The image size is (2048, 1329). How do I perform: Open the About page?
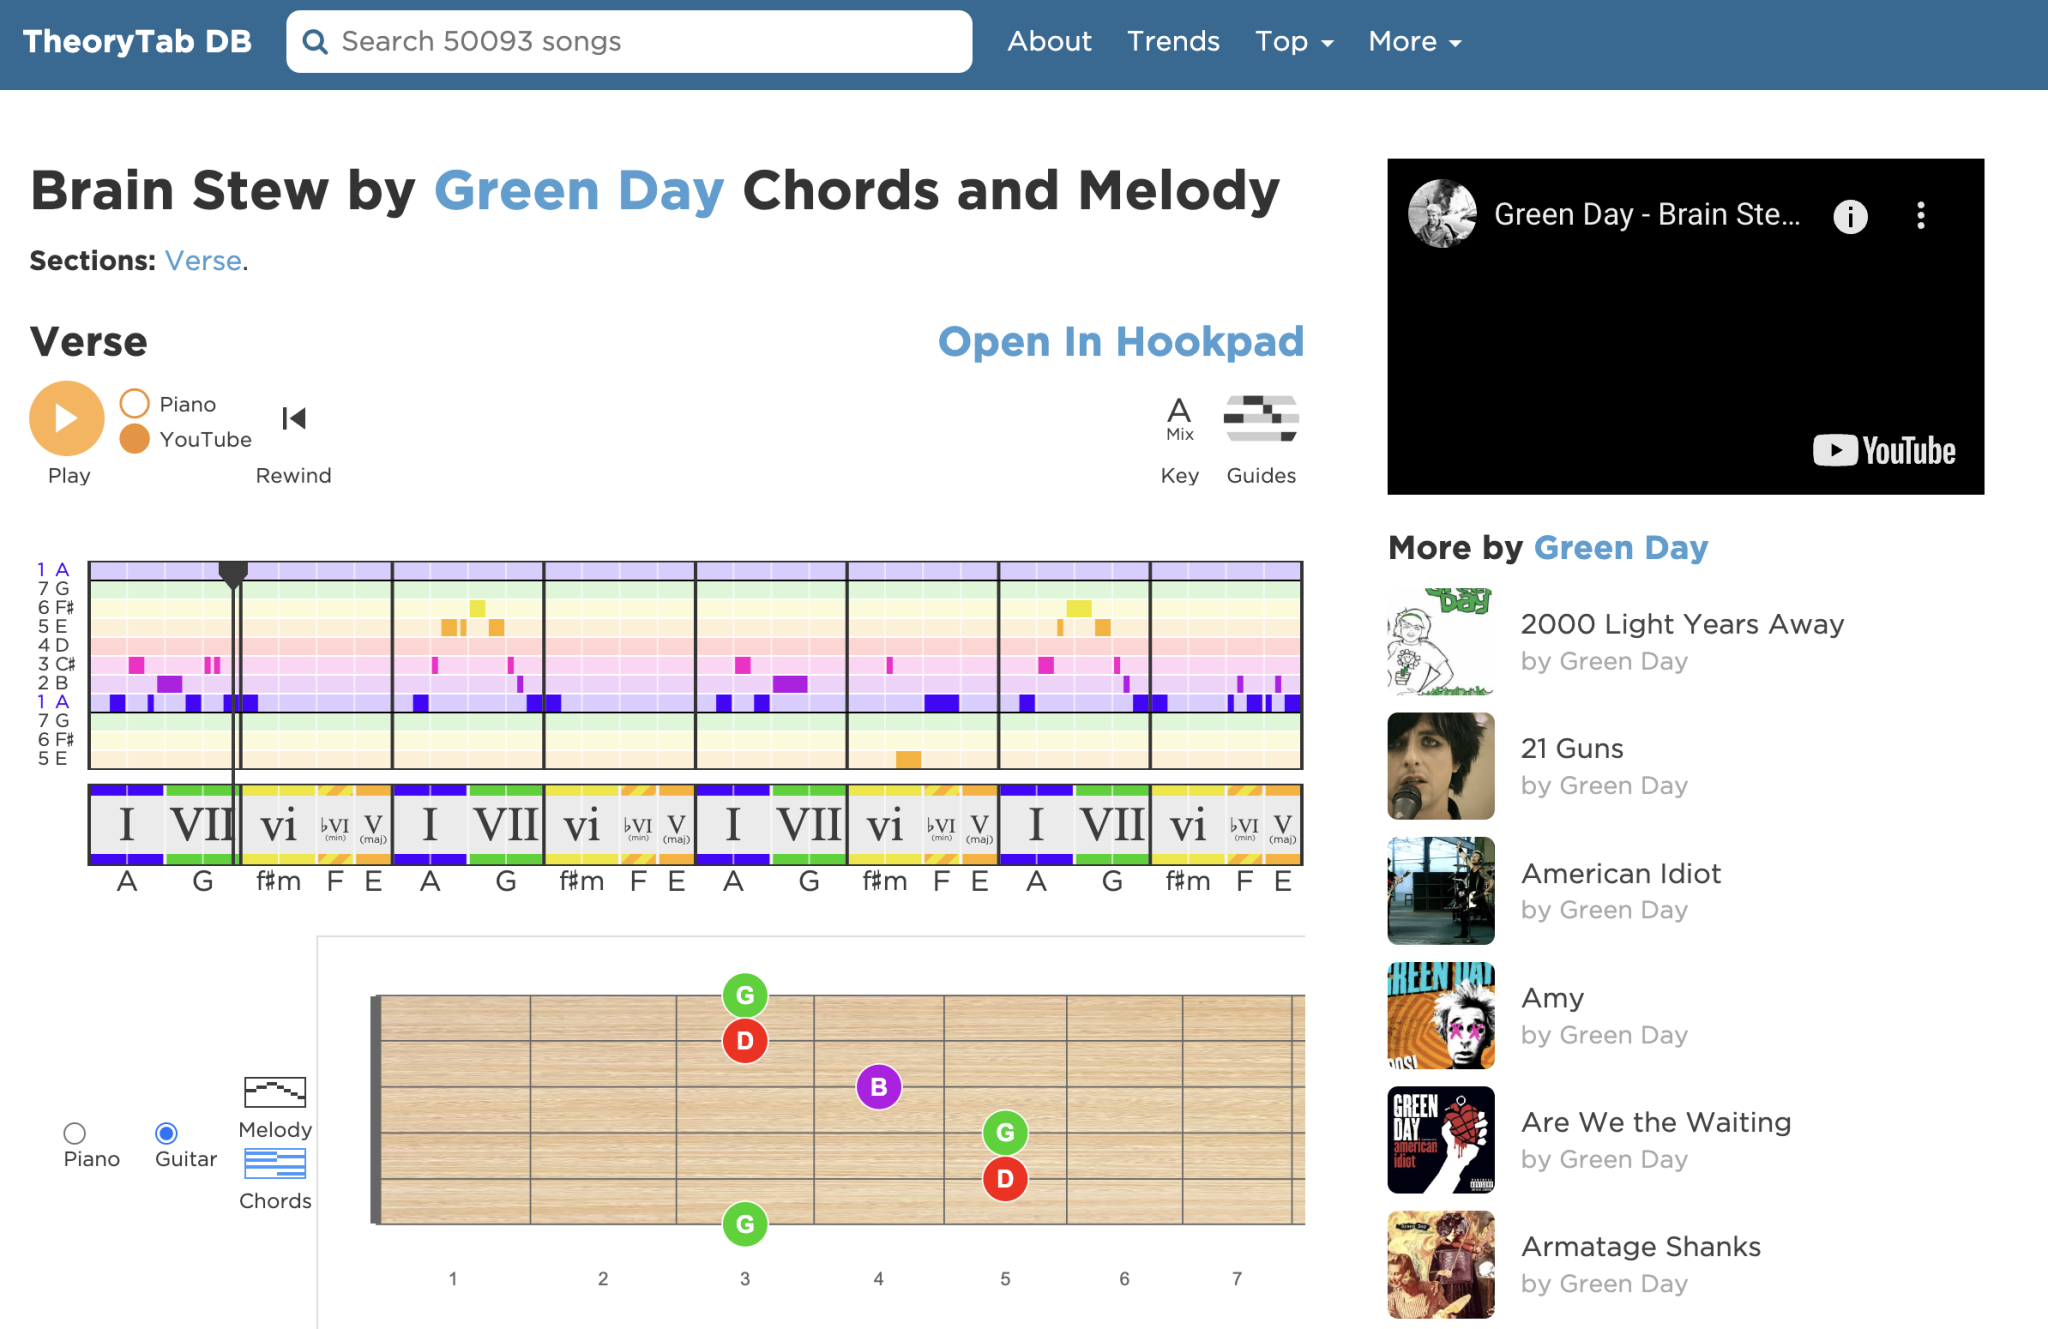tap(1049, 41)
